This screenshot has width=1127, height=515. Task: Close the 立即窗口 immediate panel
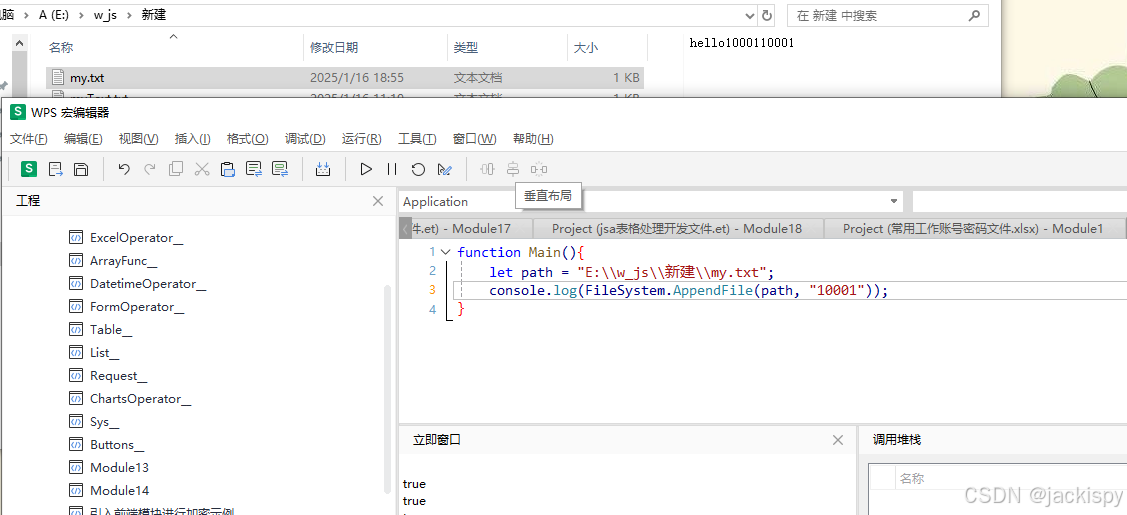pyautogui.click(x=838, y=440)
